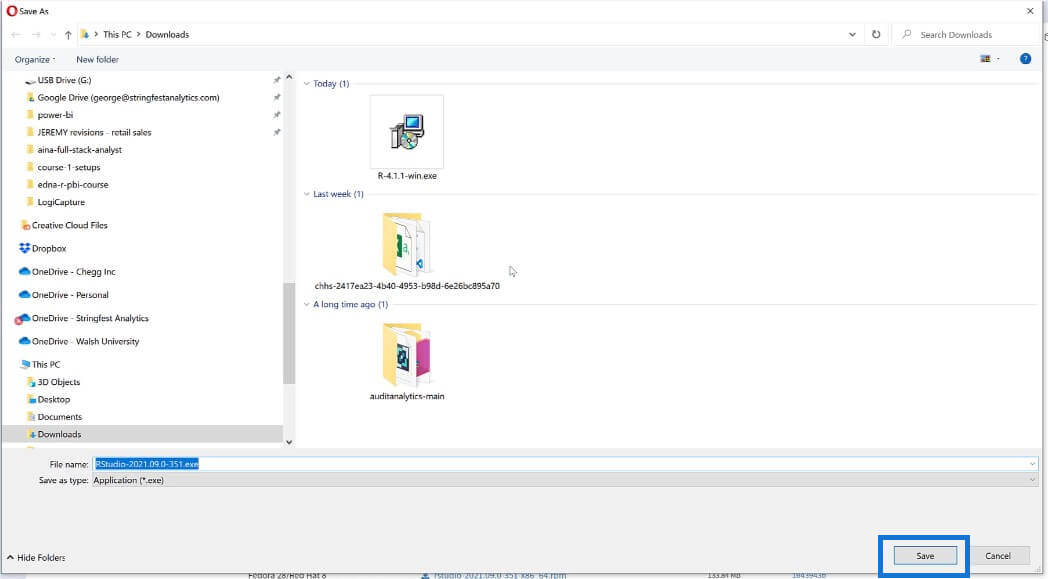Click Hide Folders toggle

coord(36,558)
